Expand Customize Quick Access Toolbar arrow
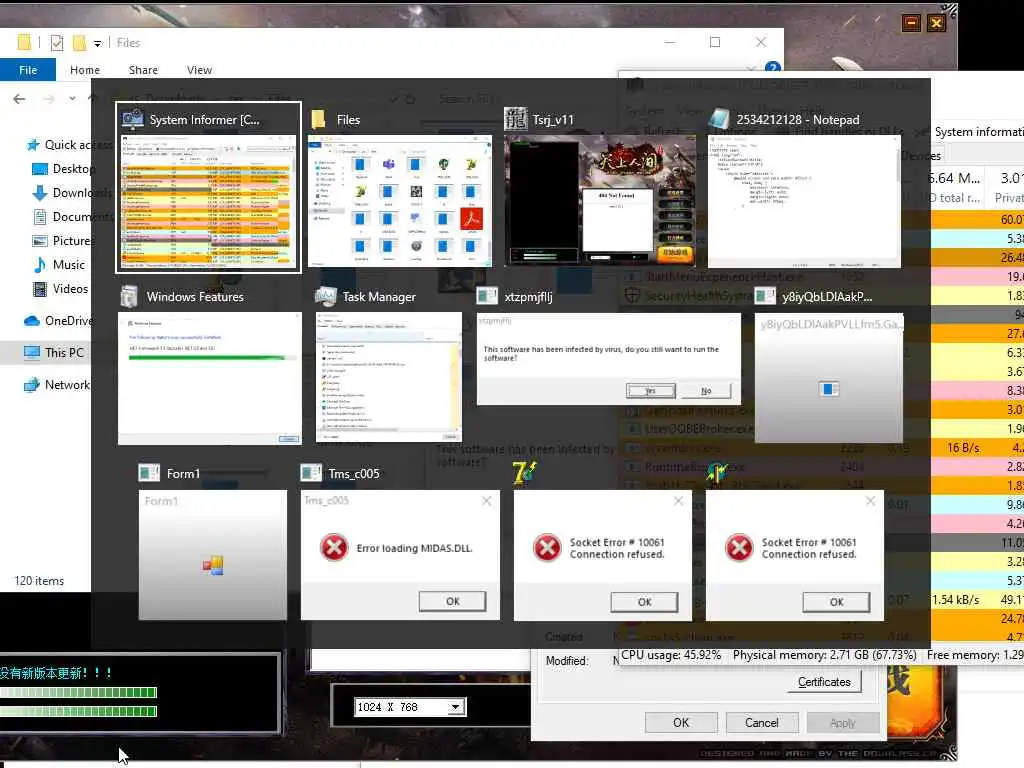This screenshot has width=1024, height=768. [x=97, y=44]
